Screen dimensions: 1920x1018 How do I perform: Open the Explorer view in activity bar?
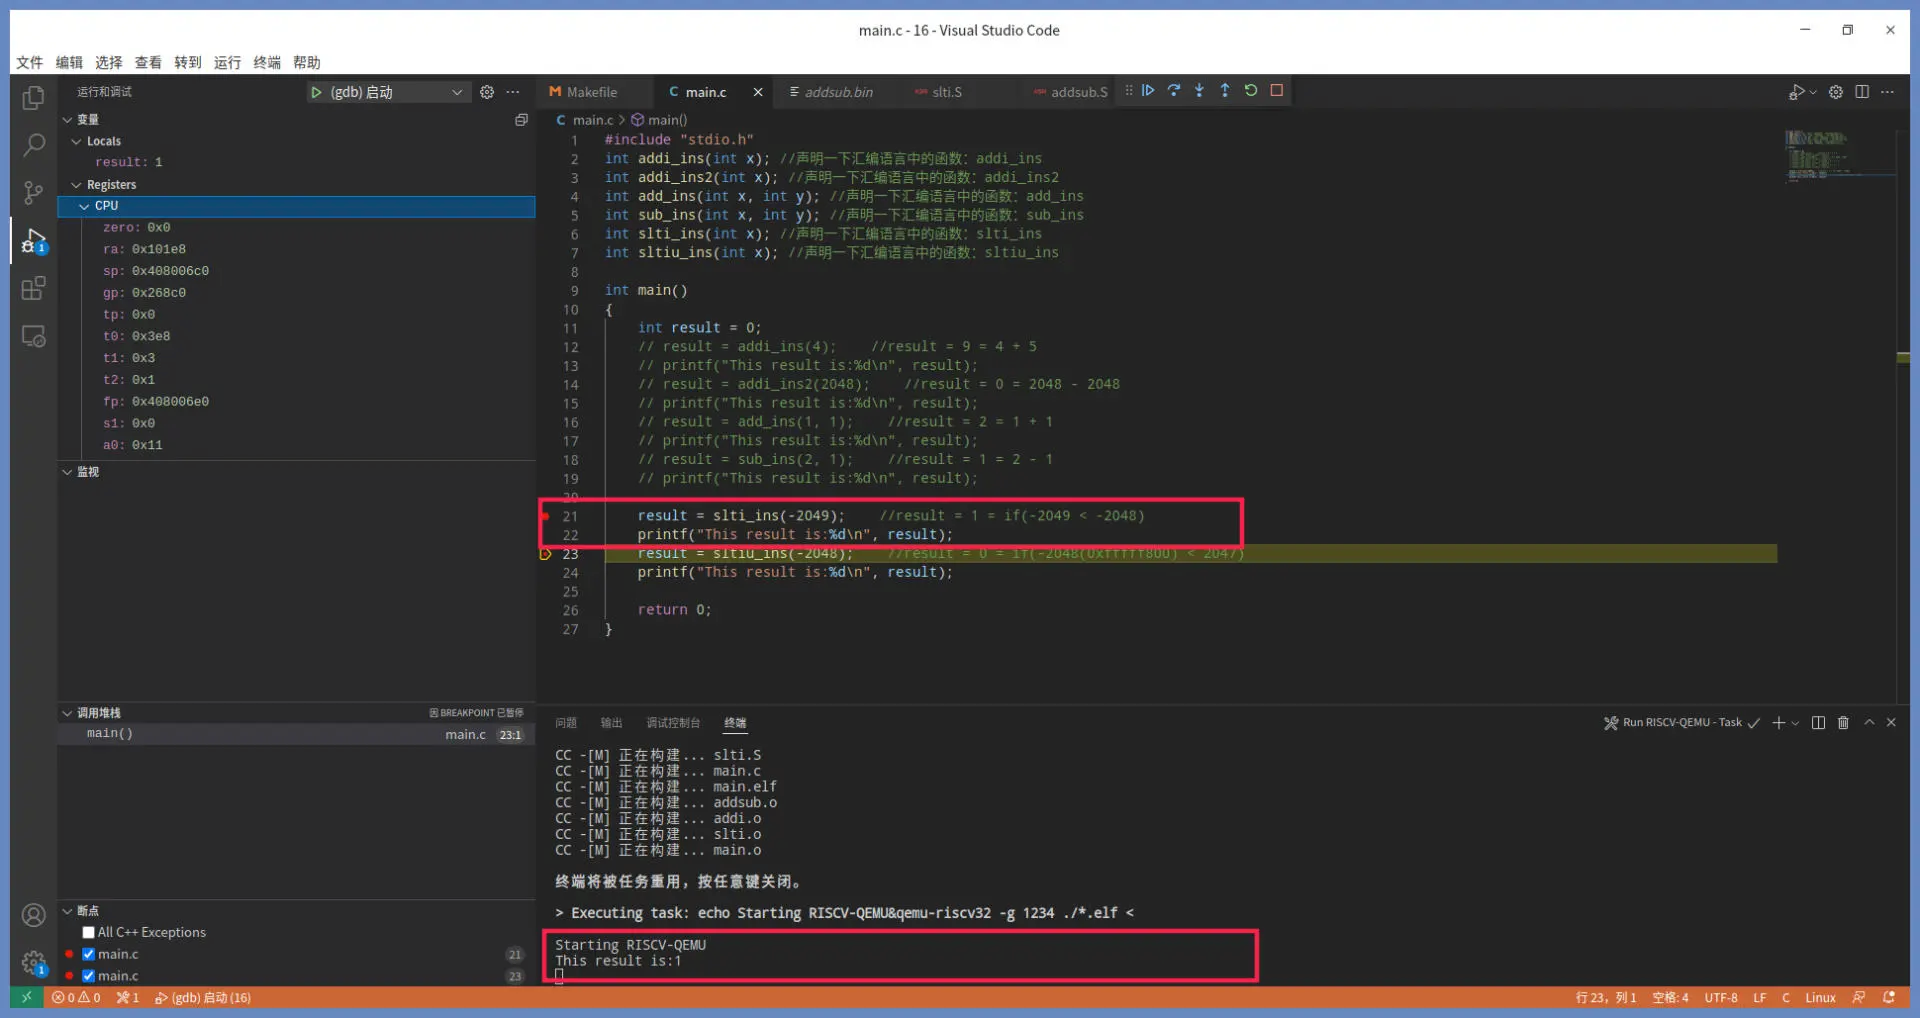pyautogui.click(x=34, y=98)
